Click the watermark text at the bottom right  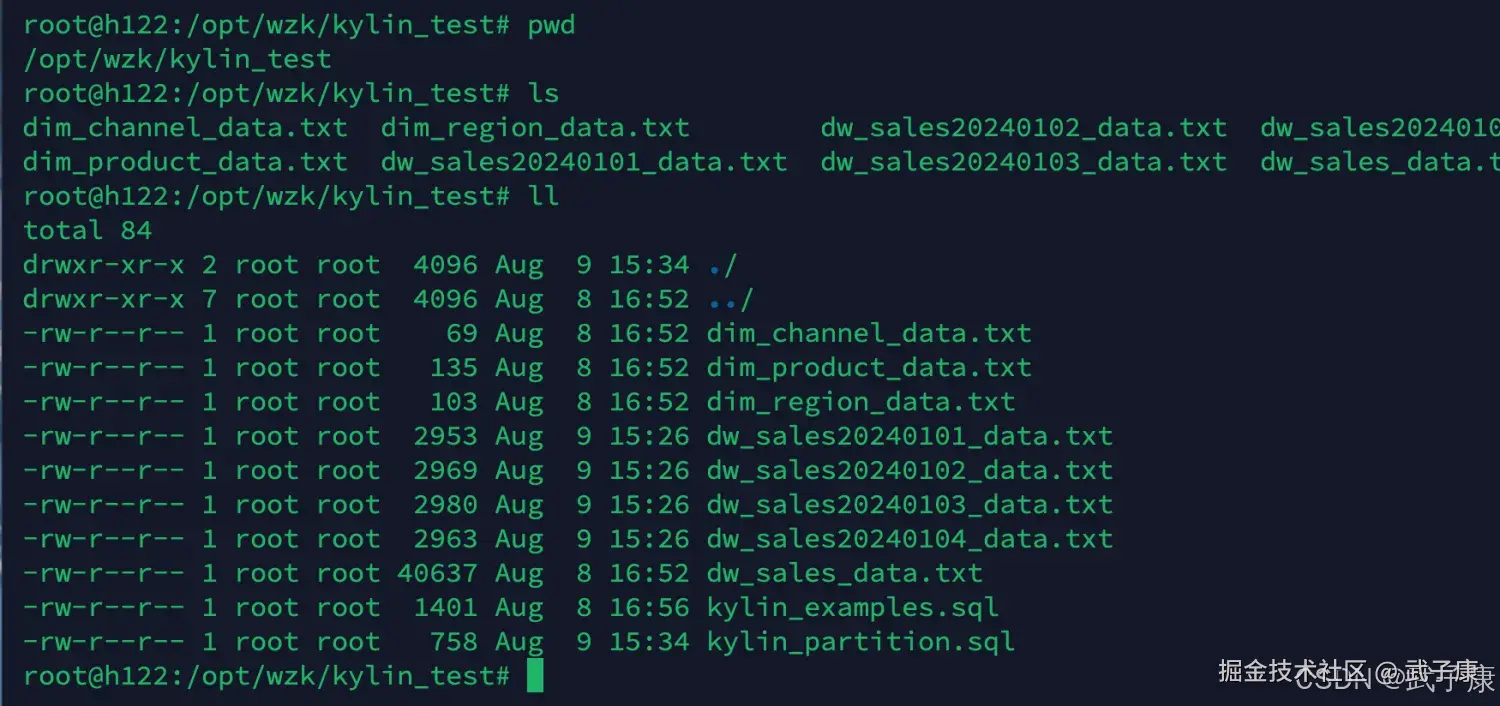1355,674
